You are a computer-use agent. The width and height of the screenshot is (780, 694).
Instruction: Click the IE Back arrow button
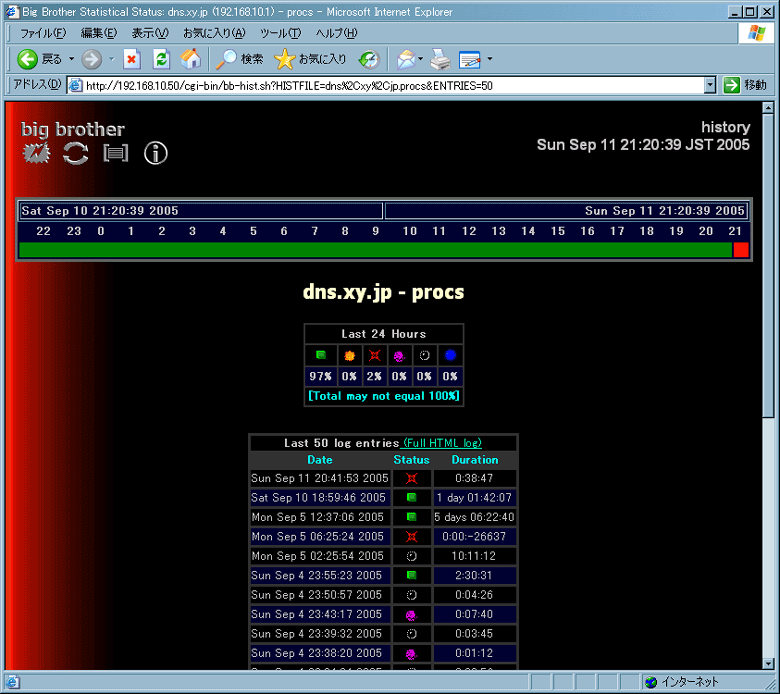(x=27, y=59)
